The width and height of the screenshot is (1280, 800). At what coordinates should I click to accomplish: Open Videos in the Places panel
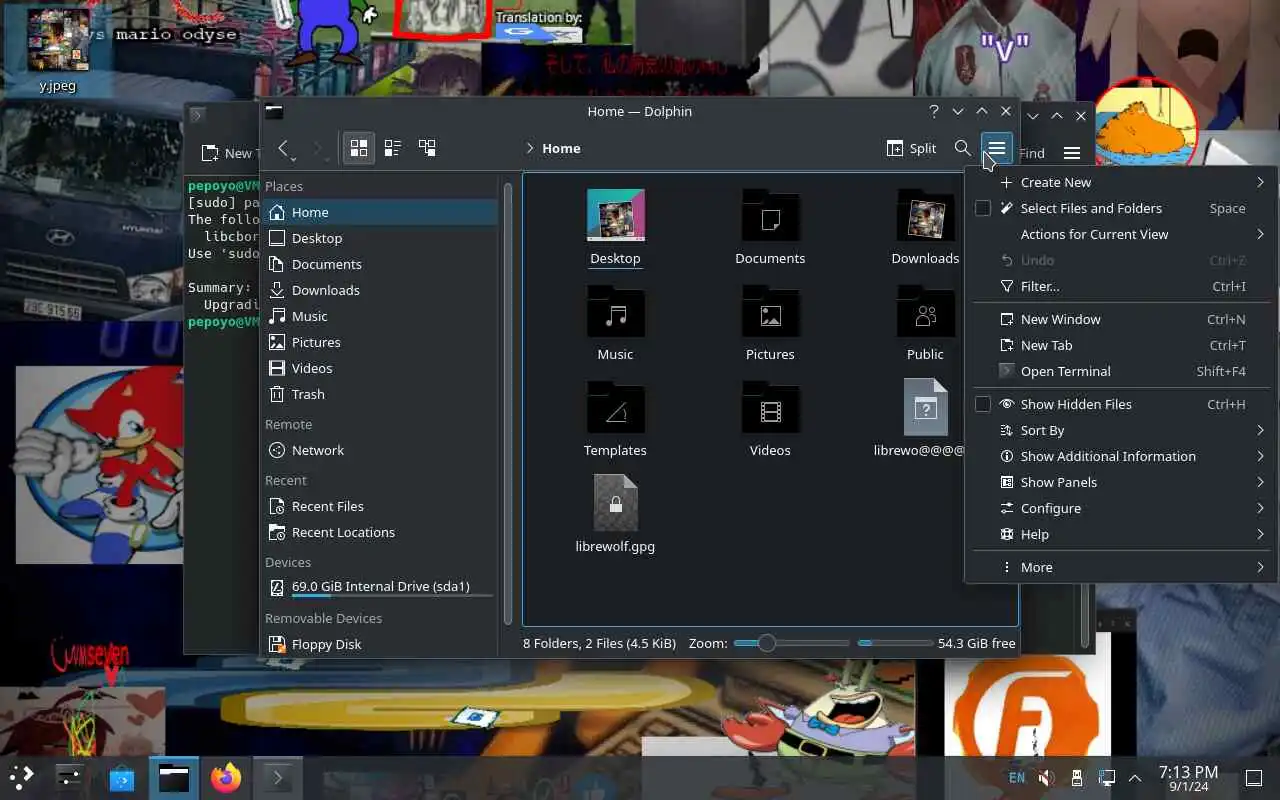380,368
